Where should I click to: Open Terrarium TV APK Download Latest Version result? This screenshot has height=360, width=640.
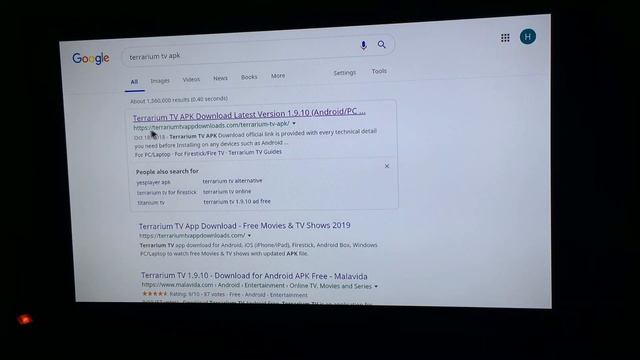(x=249, y=114)
